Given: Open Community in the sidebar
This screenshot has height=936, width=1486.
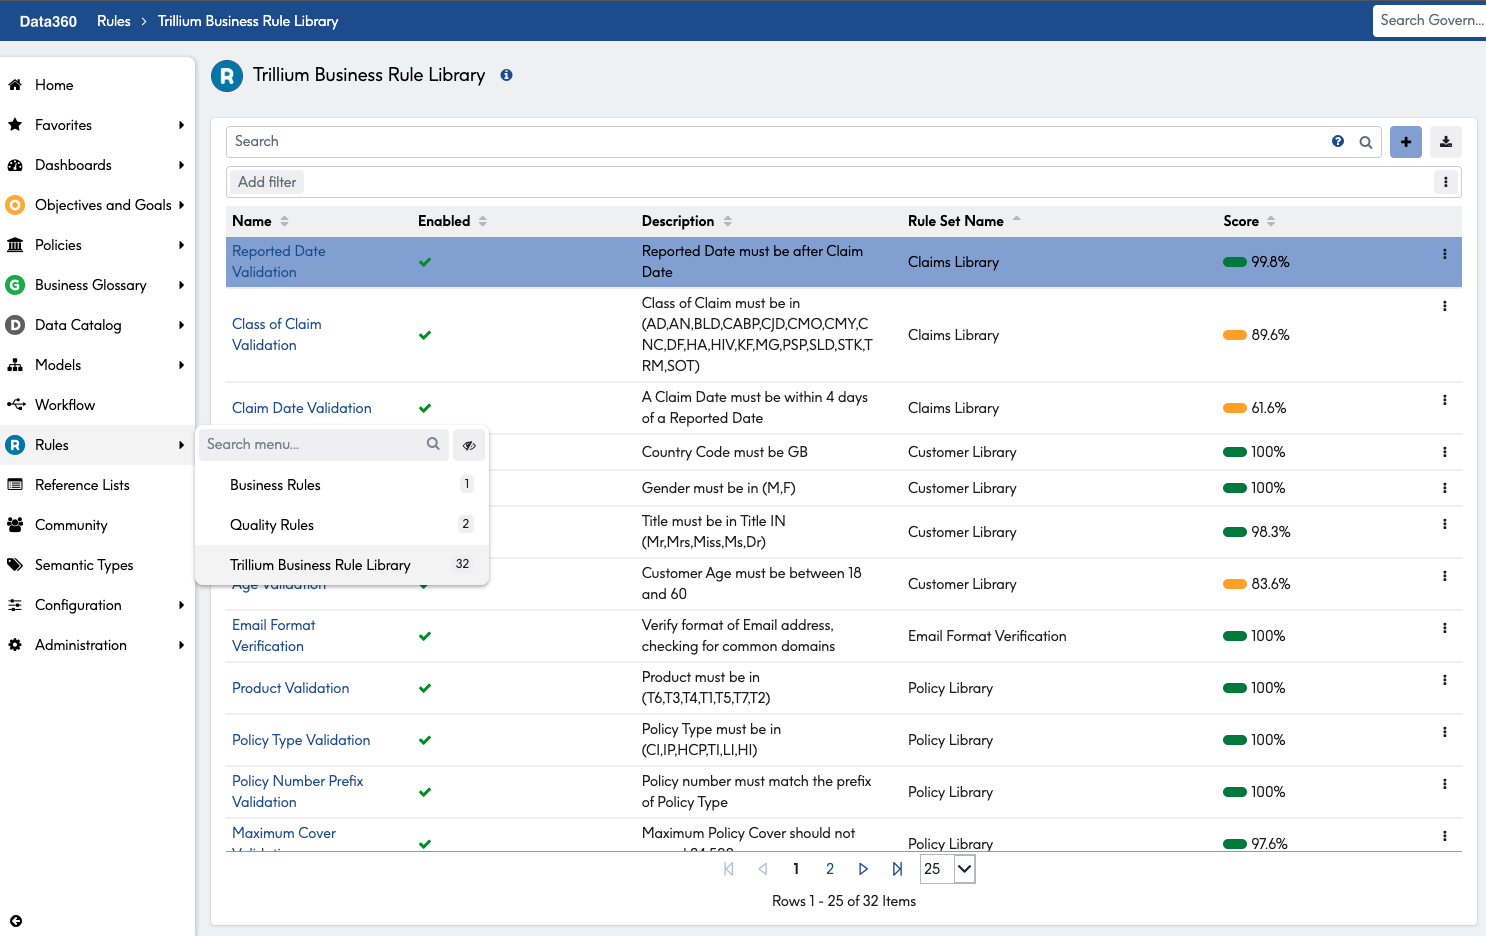Looking at the screenshot, I should click(71, 525).
